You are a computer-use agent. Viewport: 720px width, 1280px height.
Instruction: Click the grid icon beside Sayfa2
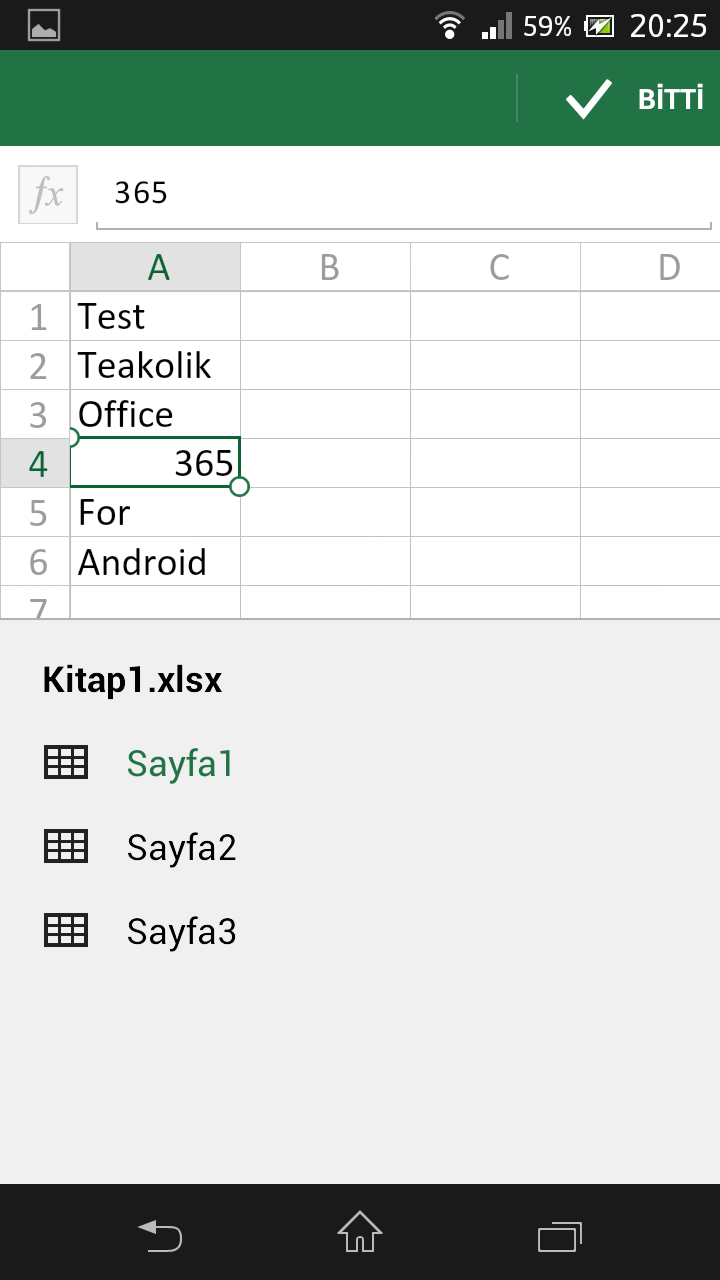[66, 847]
